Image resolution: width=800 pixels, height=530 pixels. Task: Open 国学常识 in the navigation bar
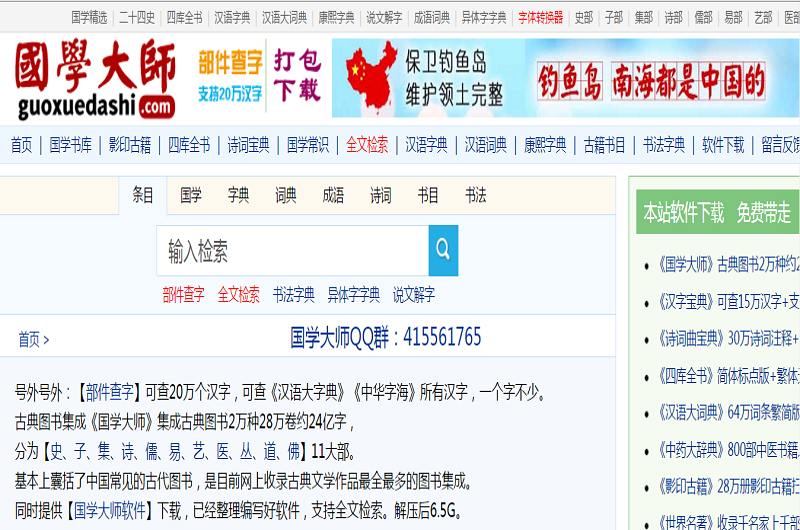(308, 145)
